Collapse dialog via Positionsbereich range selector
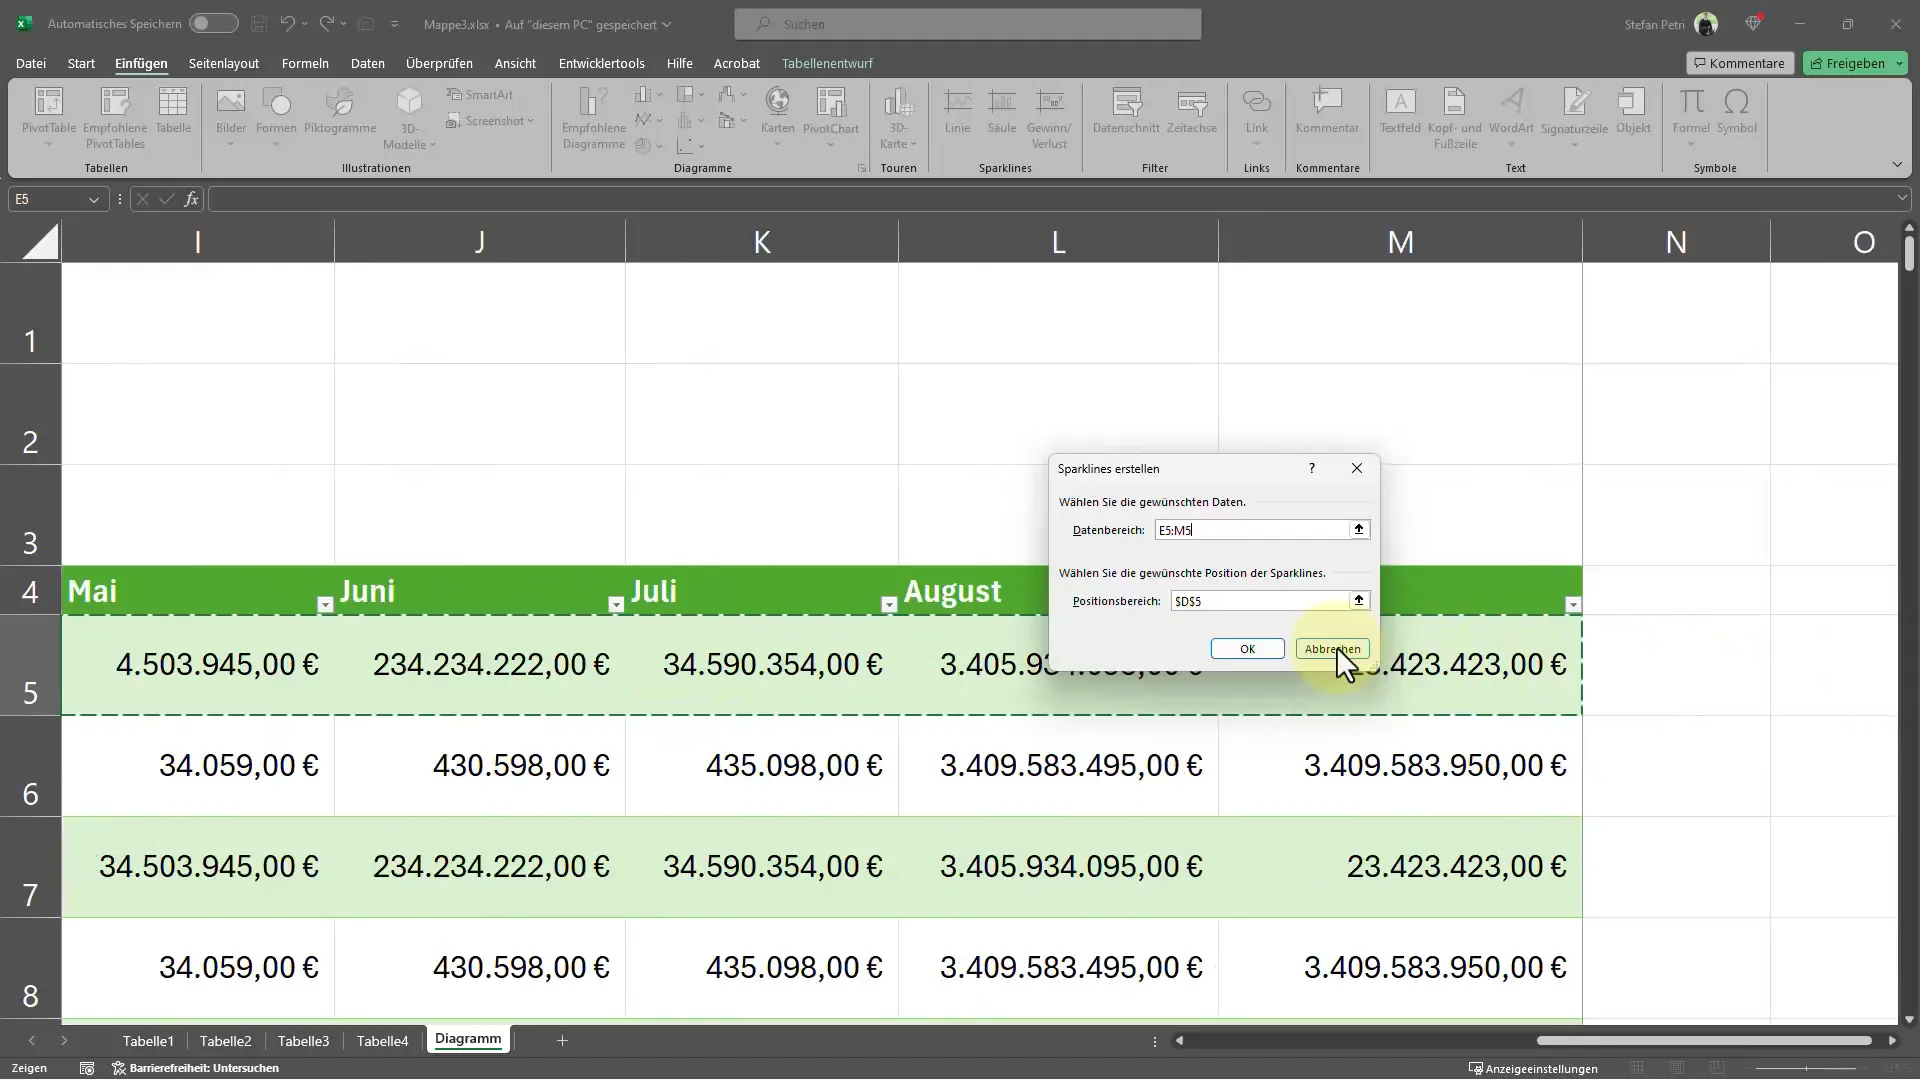Screen dimensions: 1920x1080 pyautogui.click(x=1359, y=601)
